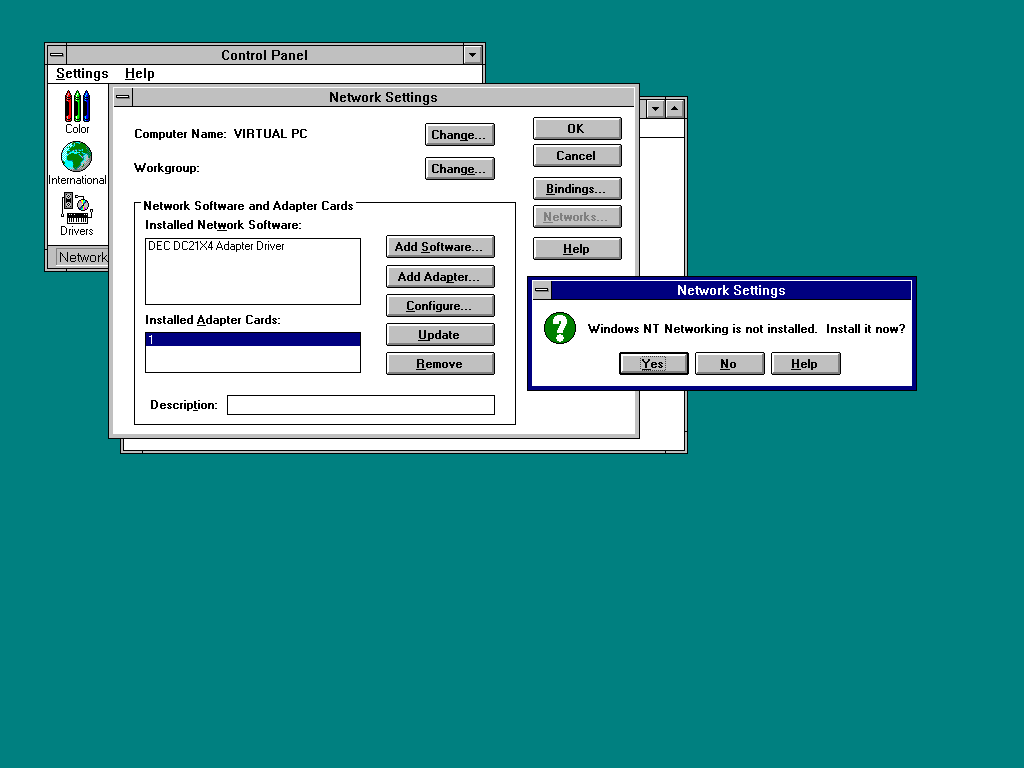The height and width of the screenshot is (768, 1024).
Task: Click the background window's up arrow button
Action: click(675, 108)
